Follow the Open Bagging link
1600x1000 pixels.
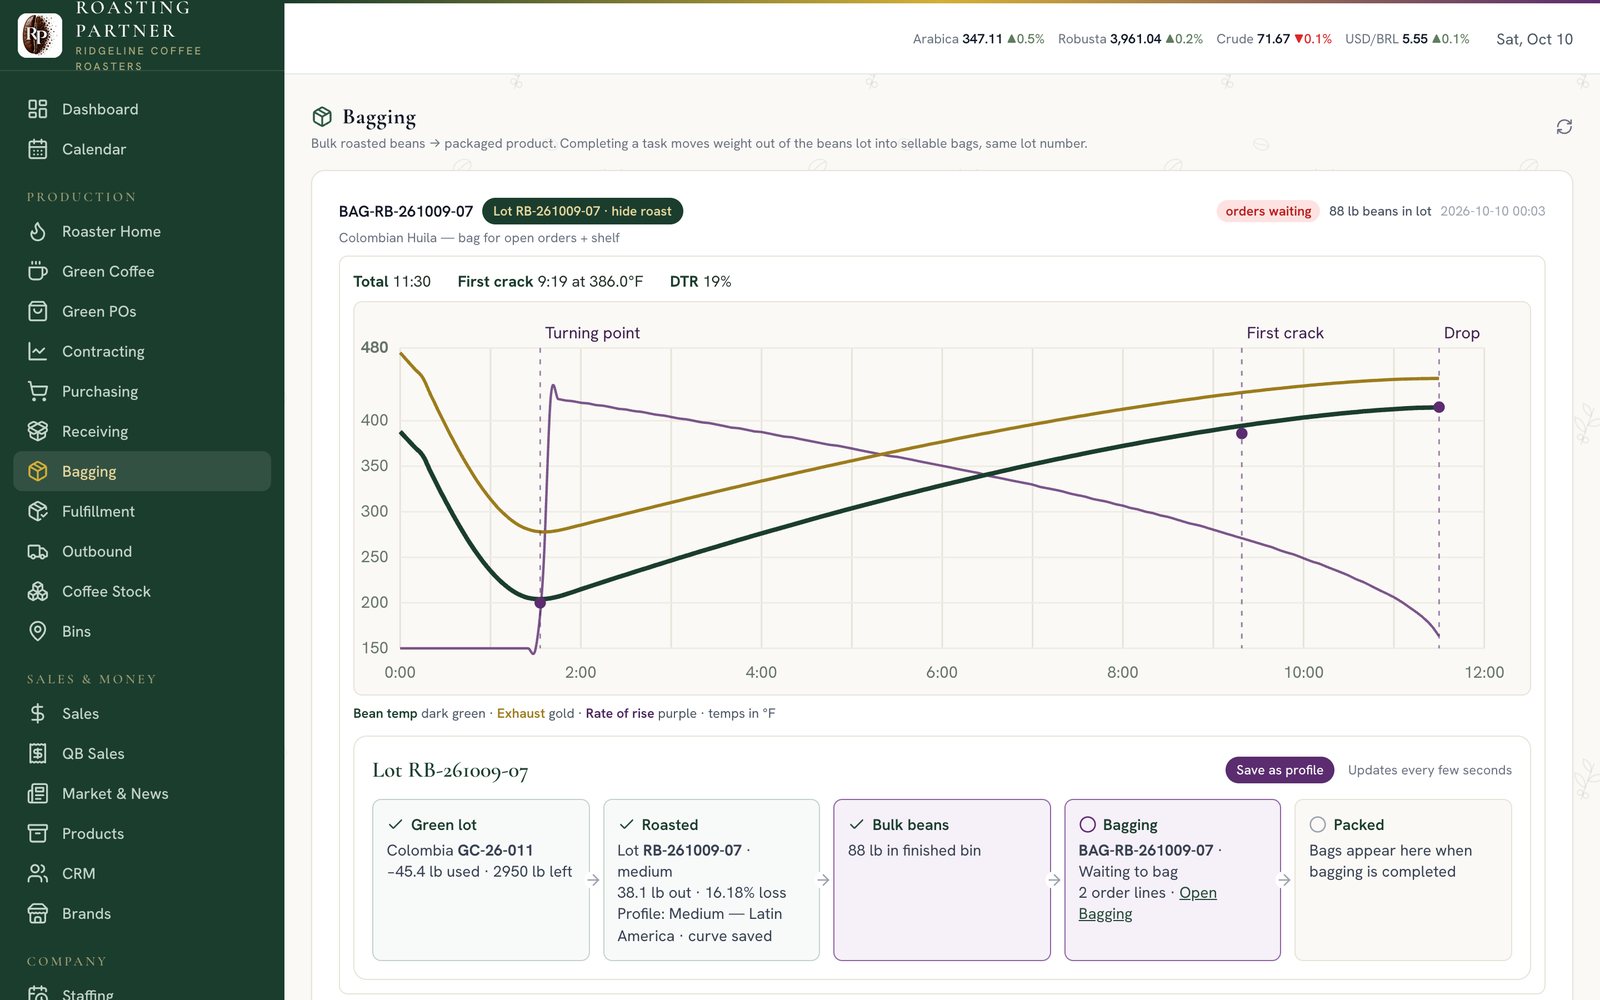pos(1148,903)
